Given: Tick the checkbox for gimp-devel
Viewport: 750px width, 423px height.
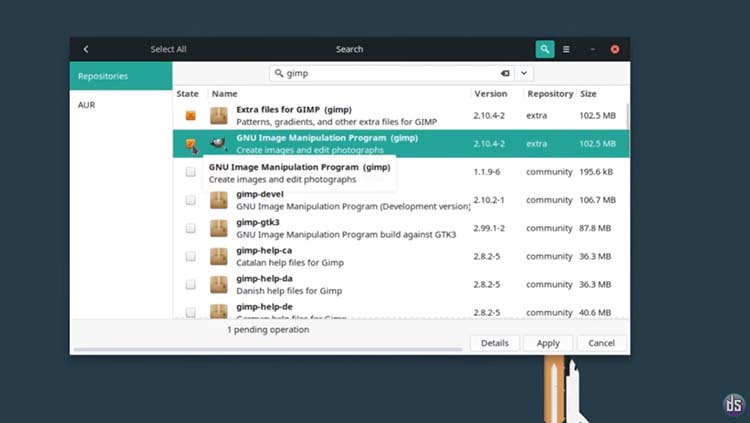Looking at the screenshot, I should (190, 200).
